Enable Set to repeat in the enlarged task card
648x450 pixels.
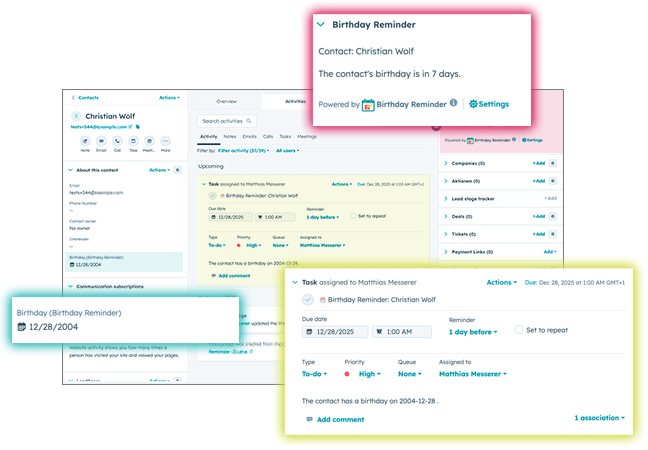(x=519, y=330)
